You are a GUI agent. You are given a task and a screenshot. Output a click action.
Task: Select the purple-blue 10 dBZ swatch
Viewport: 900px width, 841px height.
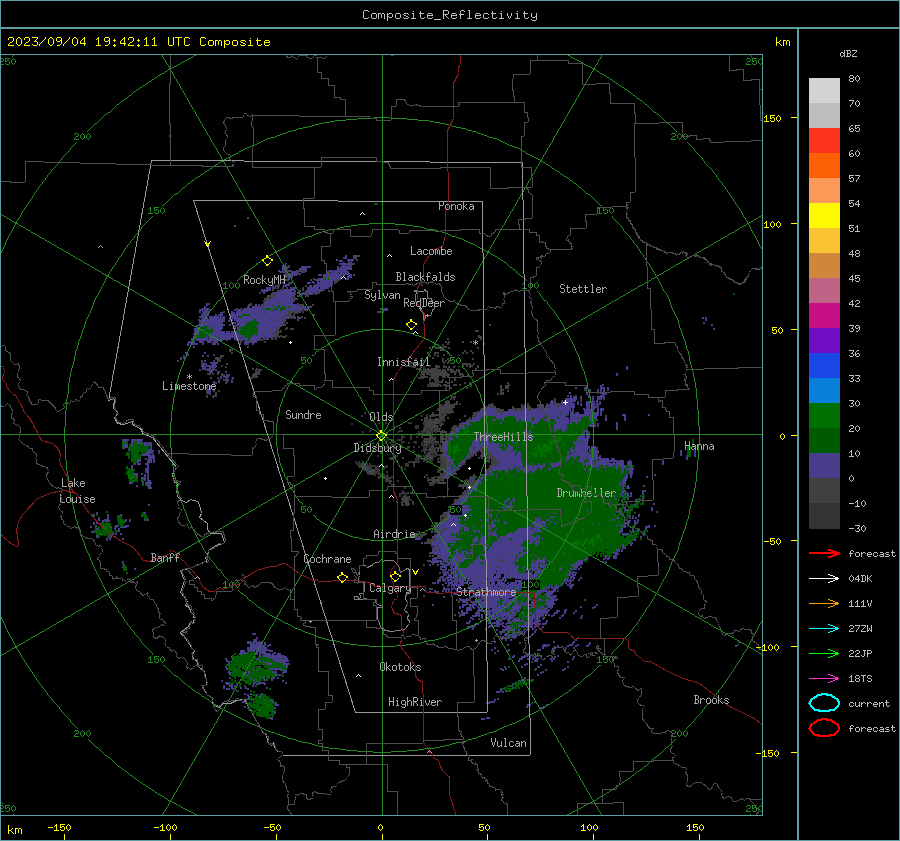(824, 465)
